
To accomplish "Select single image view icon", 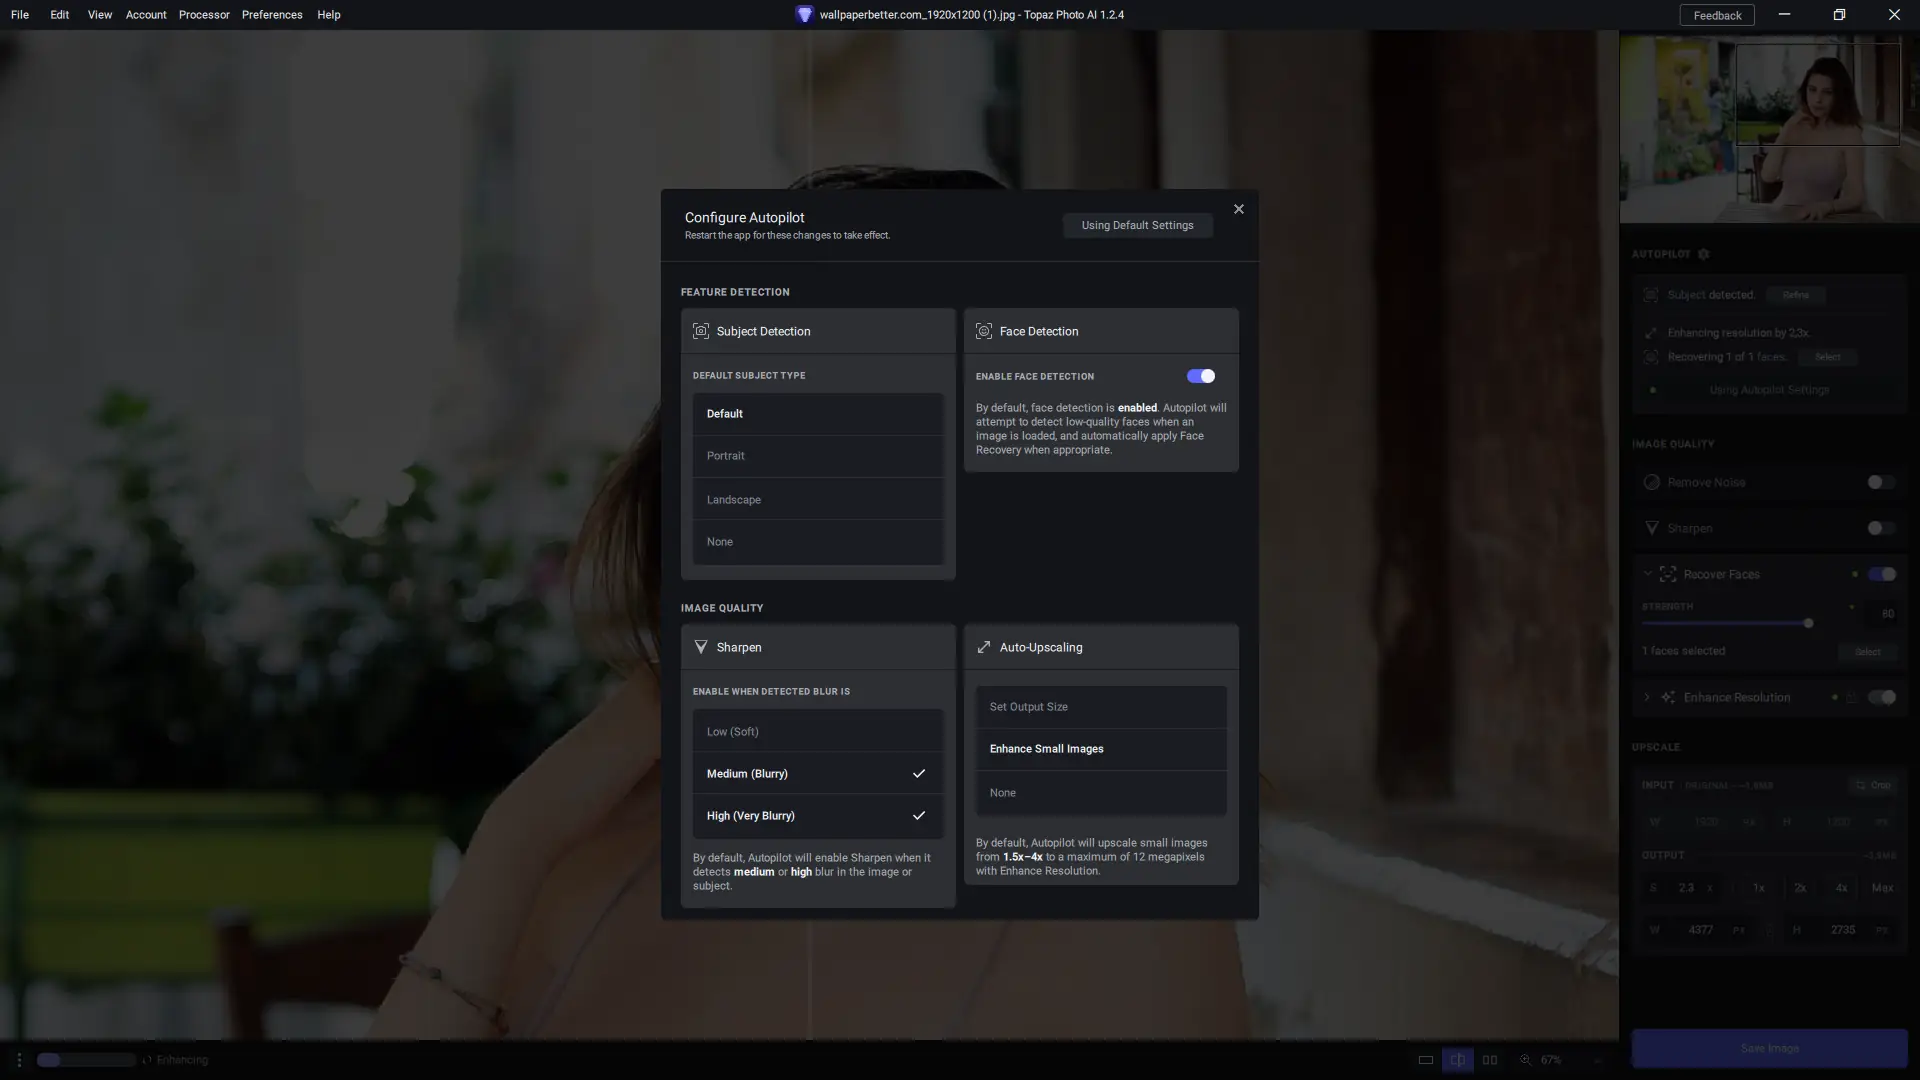I will point(1425,1060).
